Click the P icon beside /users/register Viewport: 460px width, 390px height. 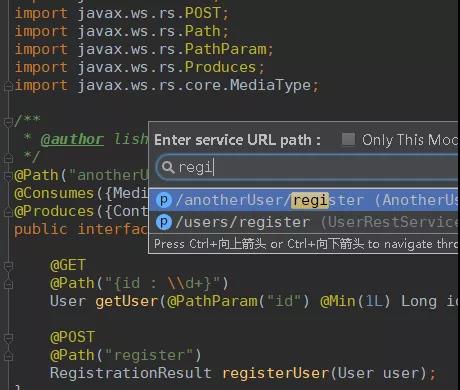(164, 222)
